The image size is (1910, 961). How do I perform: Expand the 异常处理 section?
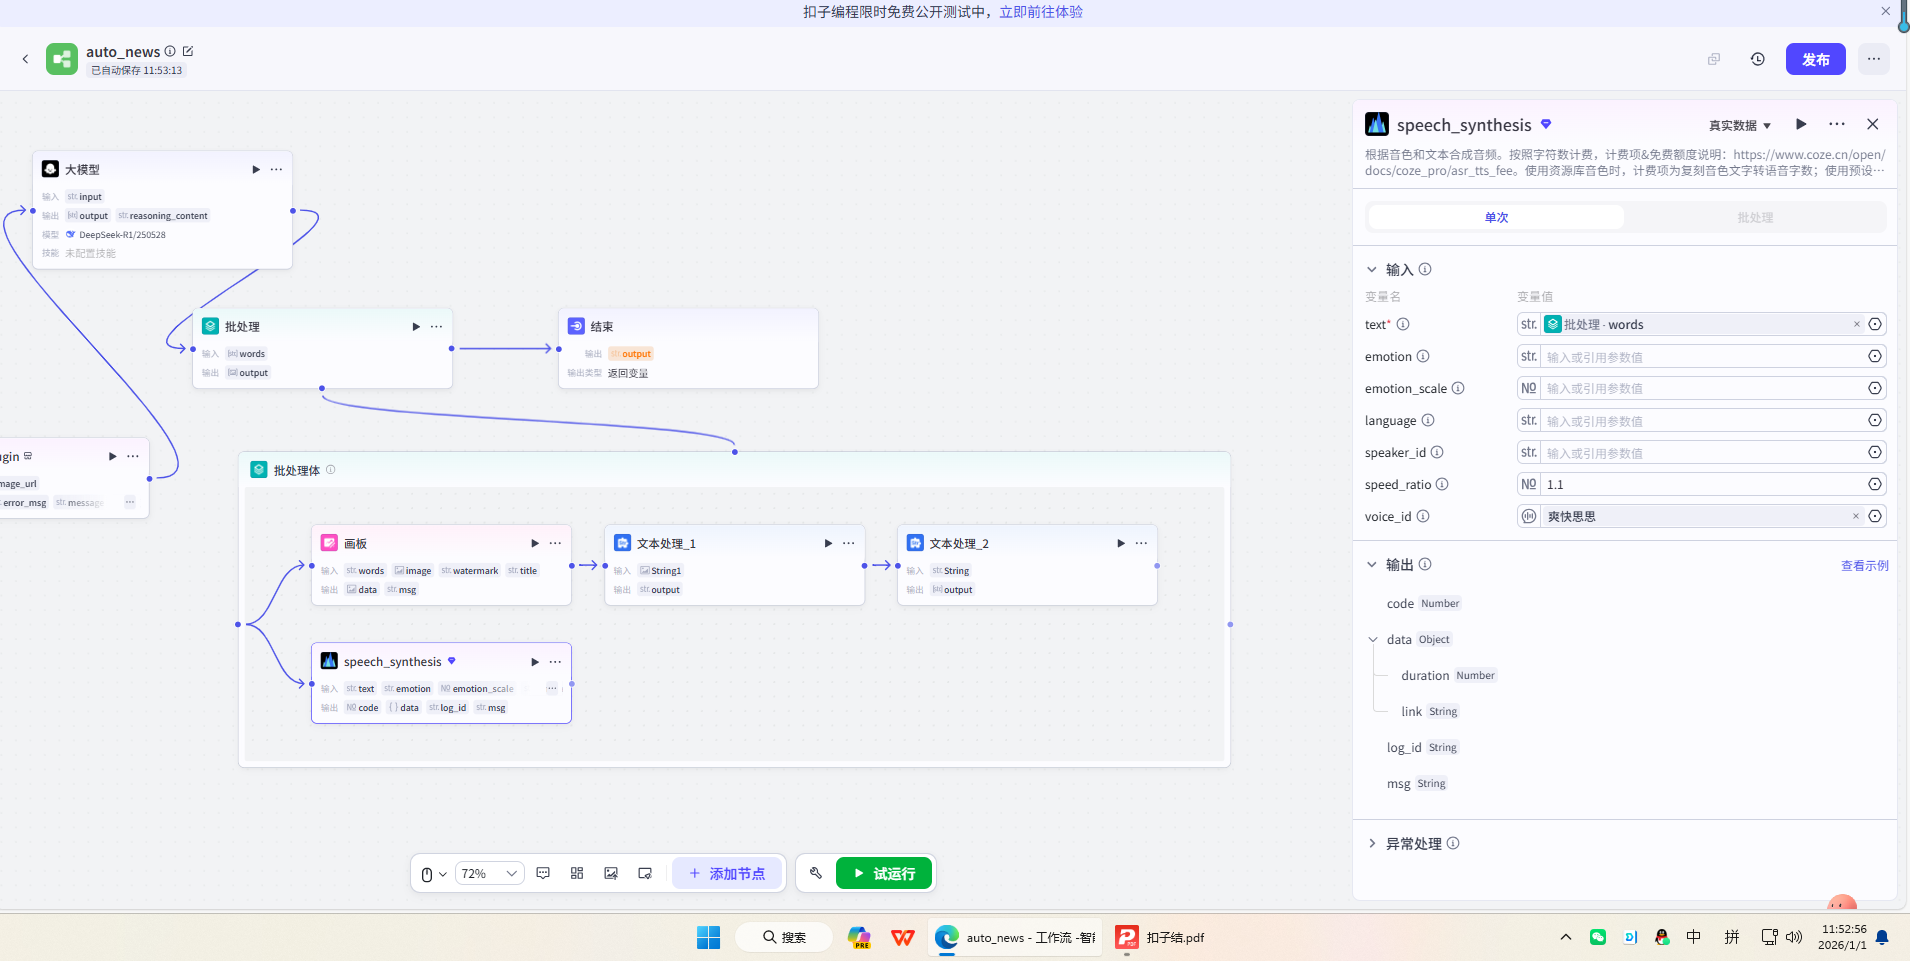point(1372,843)
